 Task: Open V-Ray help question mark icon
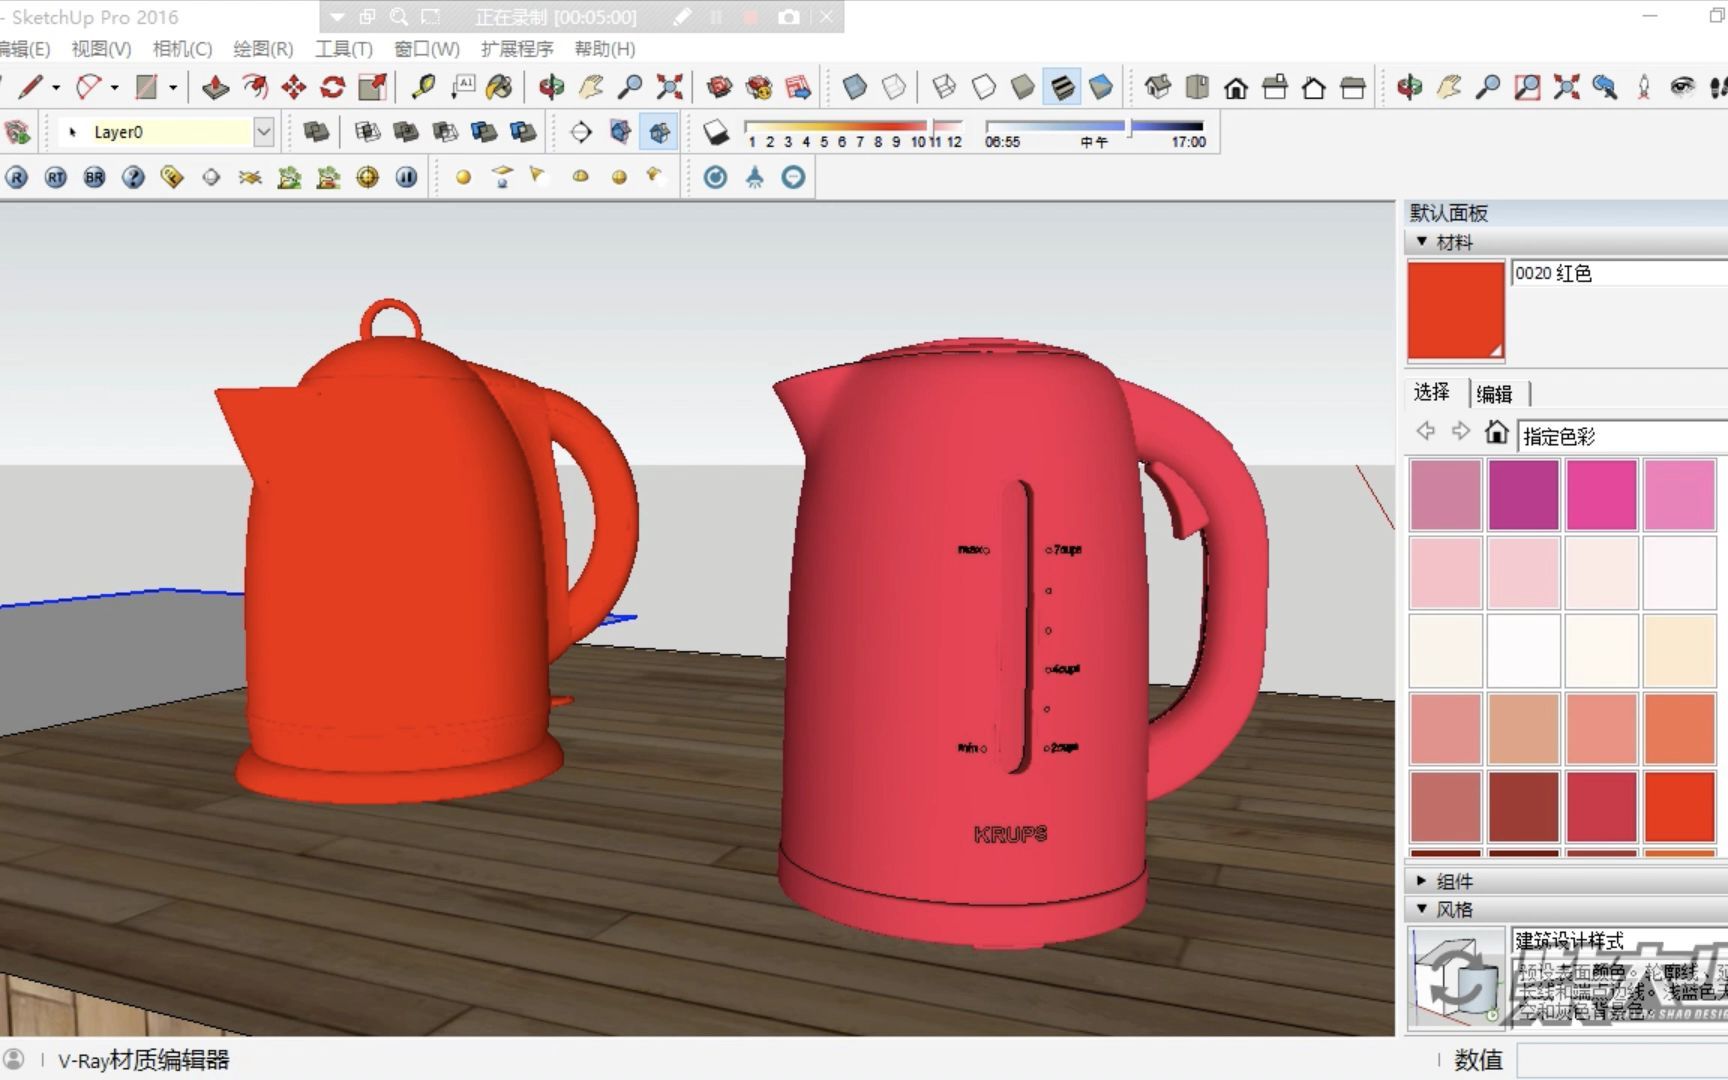133,177
